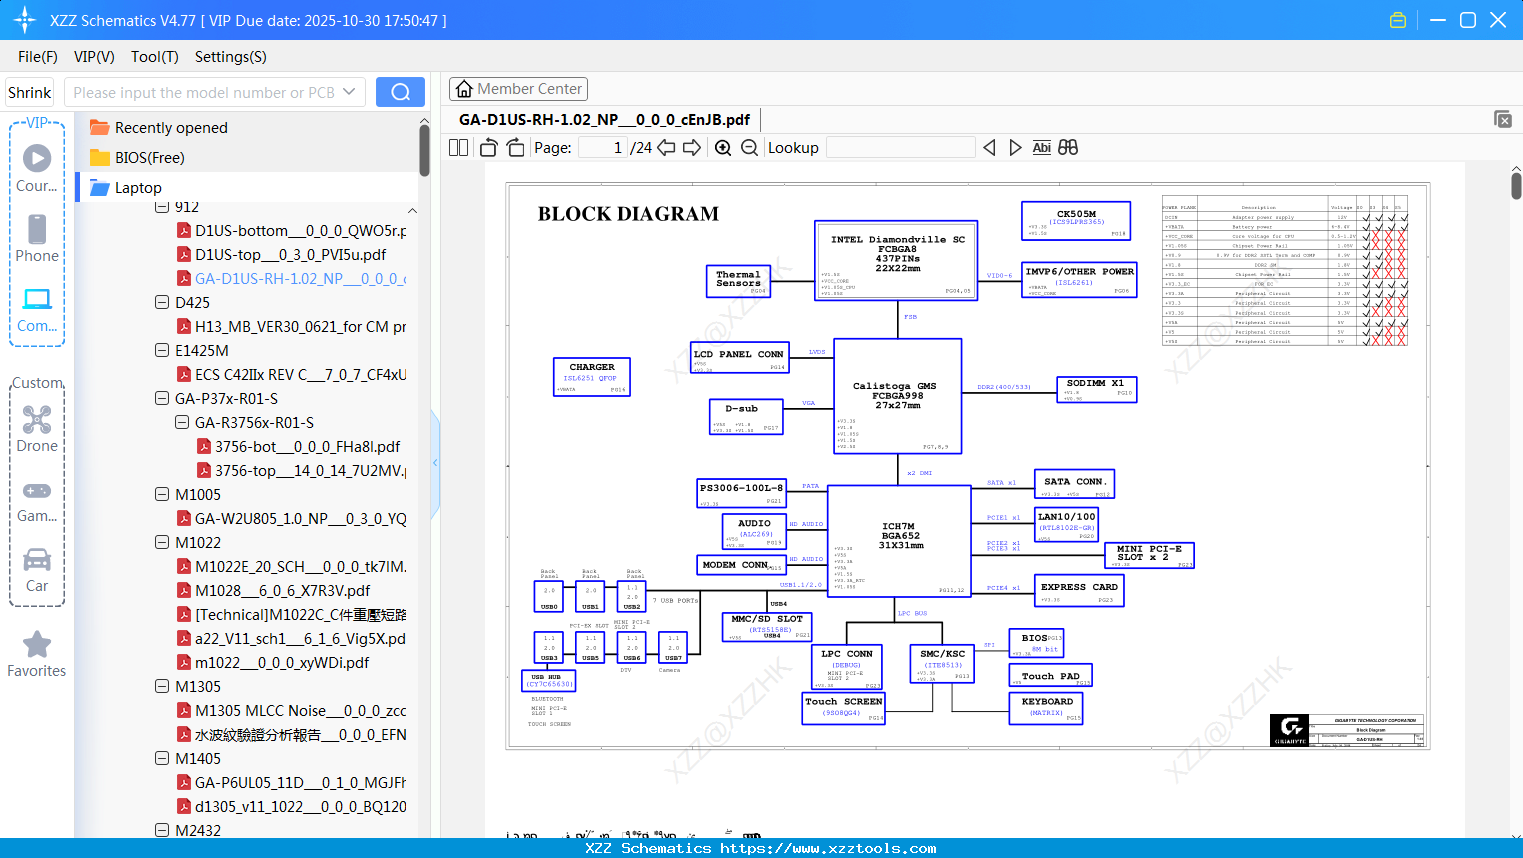The width and height of the screenshot is (1523, 858).
Task: Open the File(F) menu
Action: point(38,57)
